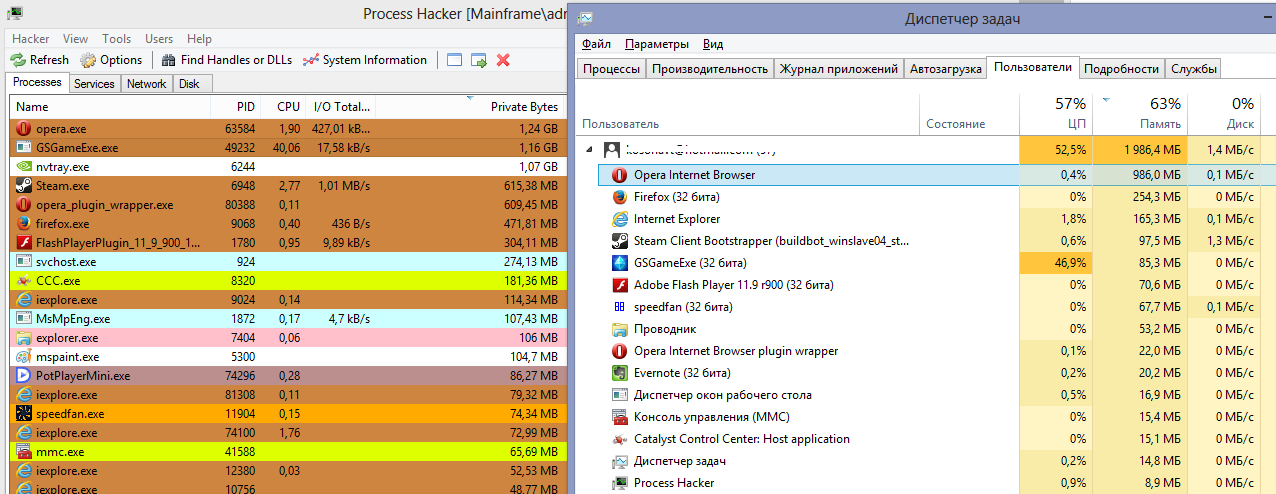Select Steam.exe process icon
Image resolution: width=1276 pixels, height=494 pixels.
point(24,185)
